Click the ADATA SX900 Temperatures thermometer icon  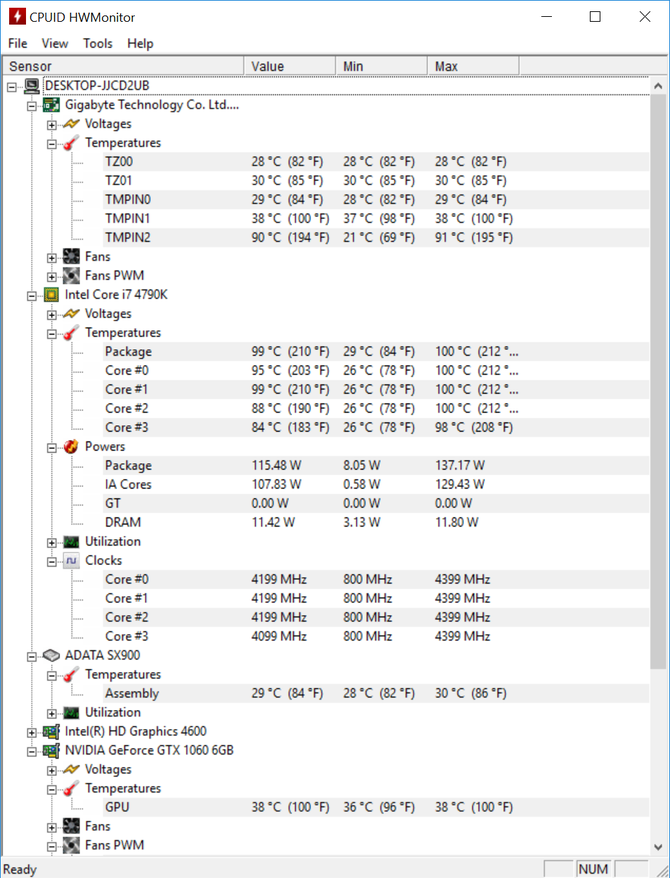click(71, 674)
